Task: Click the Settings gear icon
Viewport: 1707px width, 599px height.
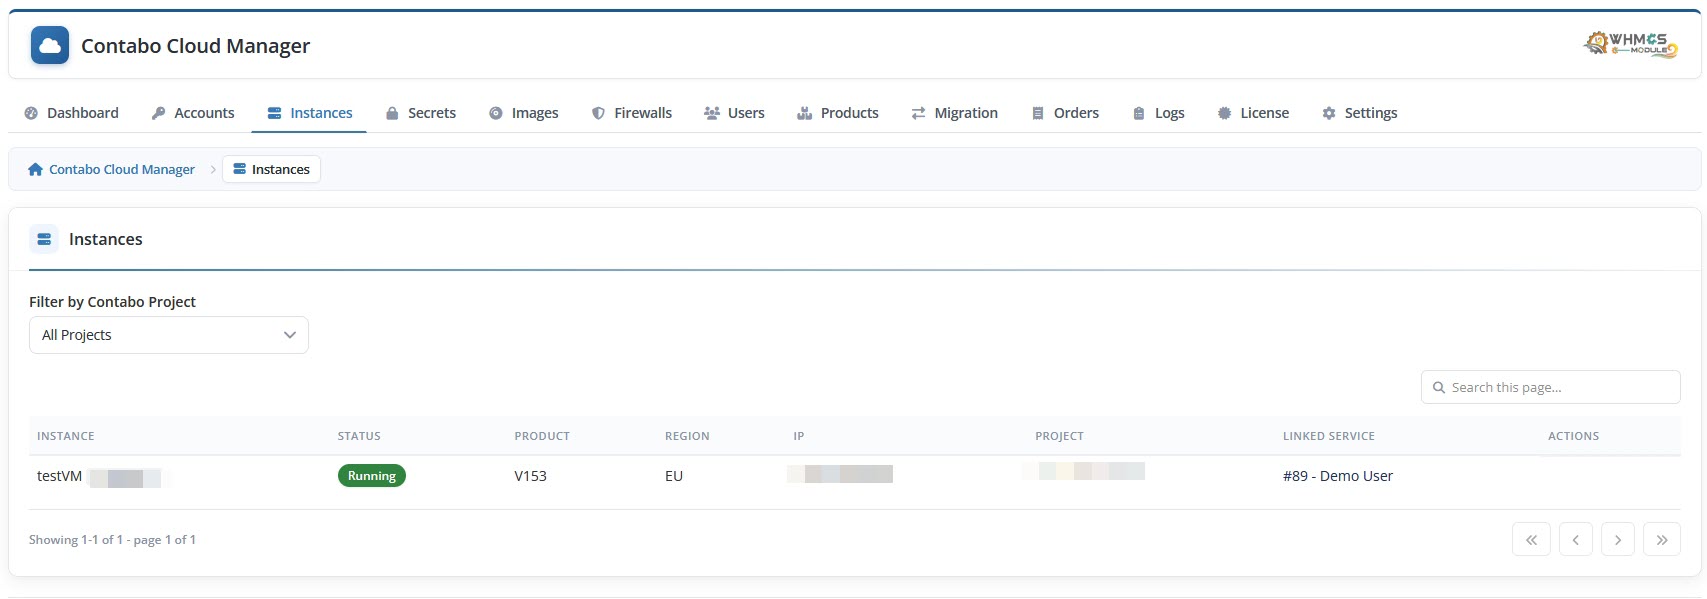Action: pos(1328,113)
